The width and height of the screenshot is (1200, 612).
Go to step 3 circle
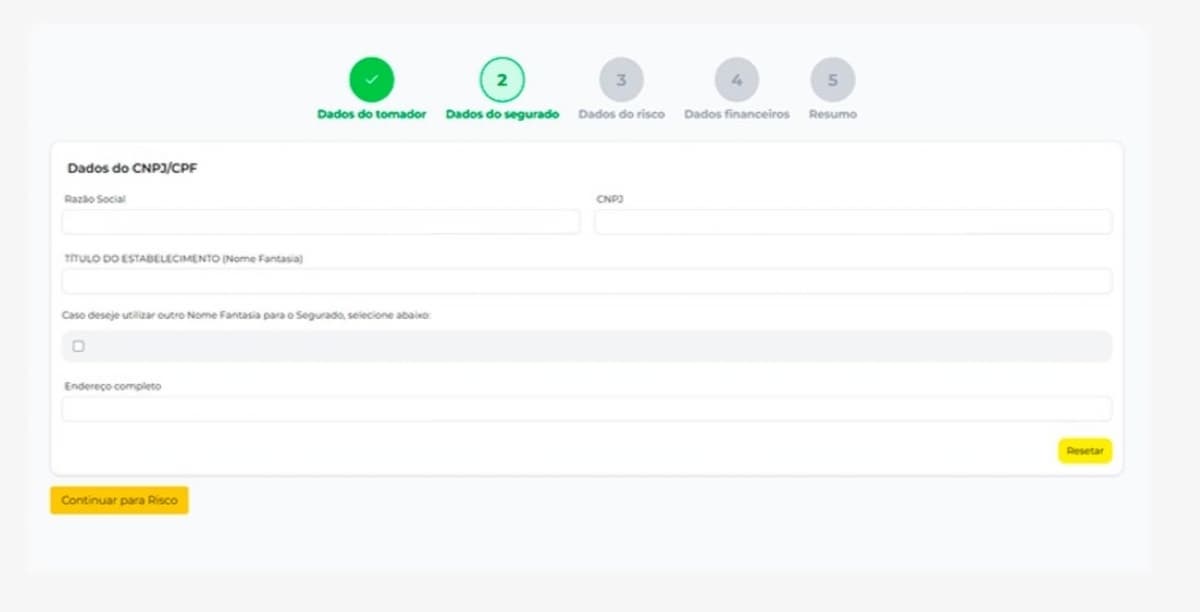tap(621, 80)
